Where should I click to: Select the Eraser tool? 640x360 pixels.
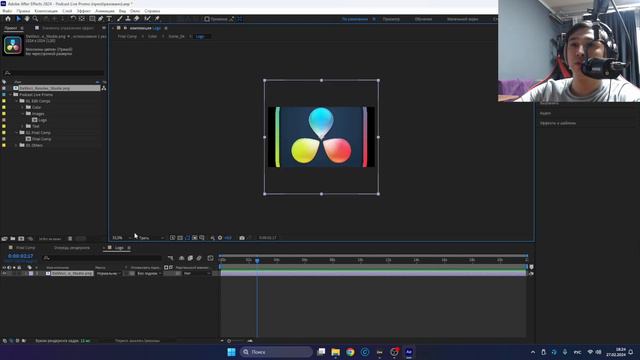[137, 19]
